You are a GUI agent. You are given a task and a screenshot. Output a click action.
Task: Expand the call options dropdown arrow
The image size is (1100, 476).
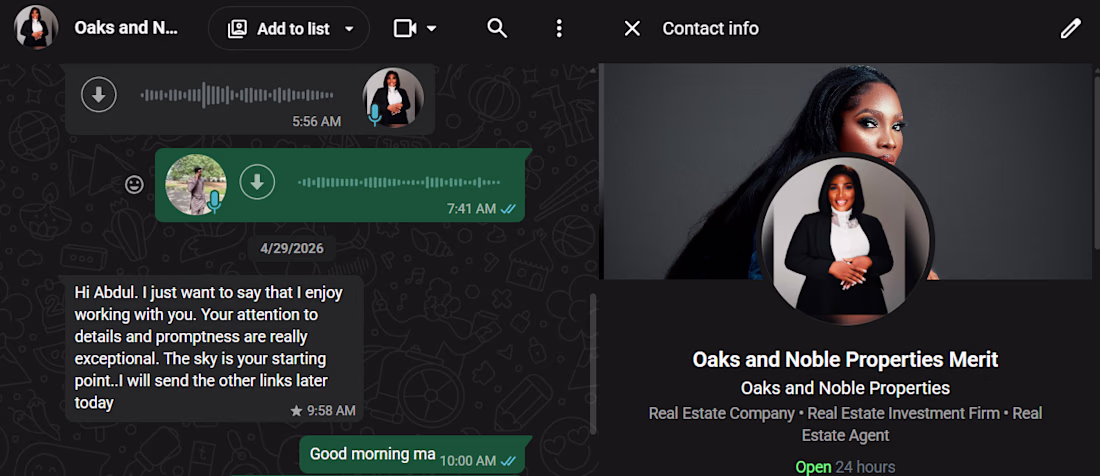click(432, 29)
